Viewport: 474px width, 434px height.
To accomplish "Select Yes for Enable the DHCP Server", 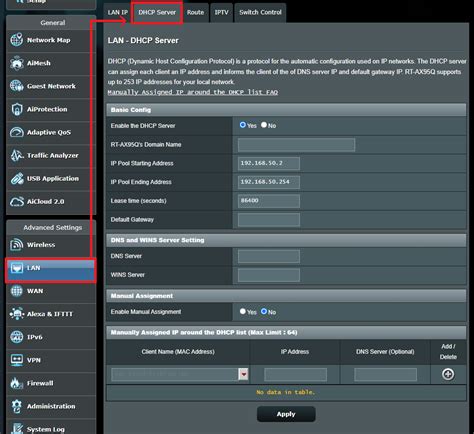I will [x=243, y=125].
